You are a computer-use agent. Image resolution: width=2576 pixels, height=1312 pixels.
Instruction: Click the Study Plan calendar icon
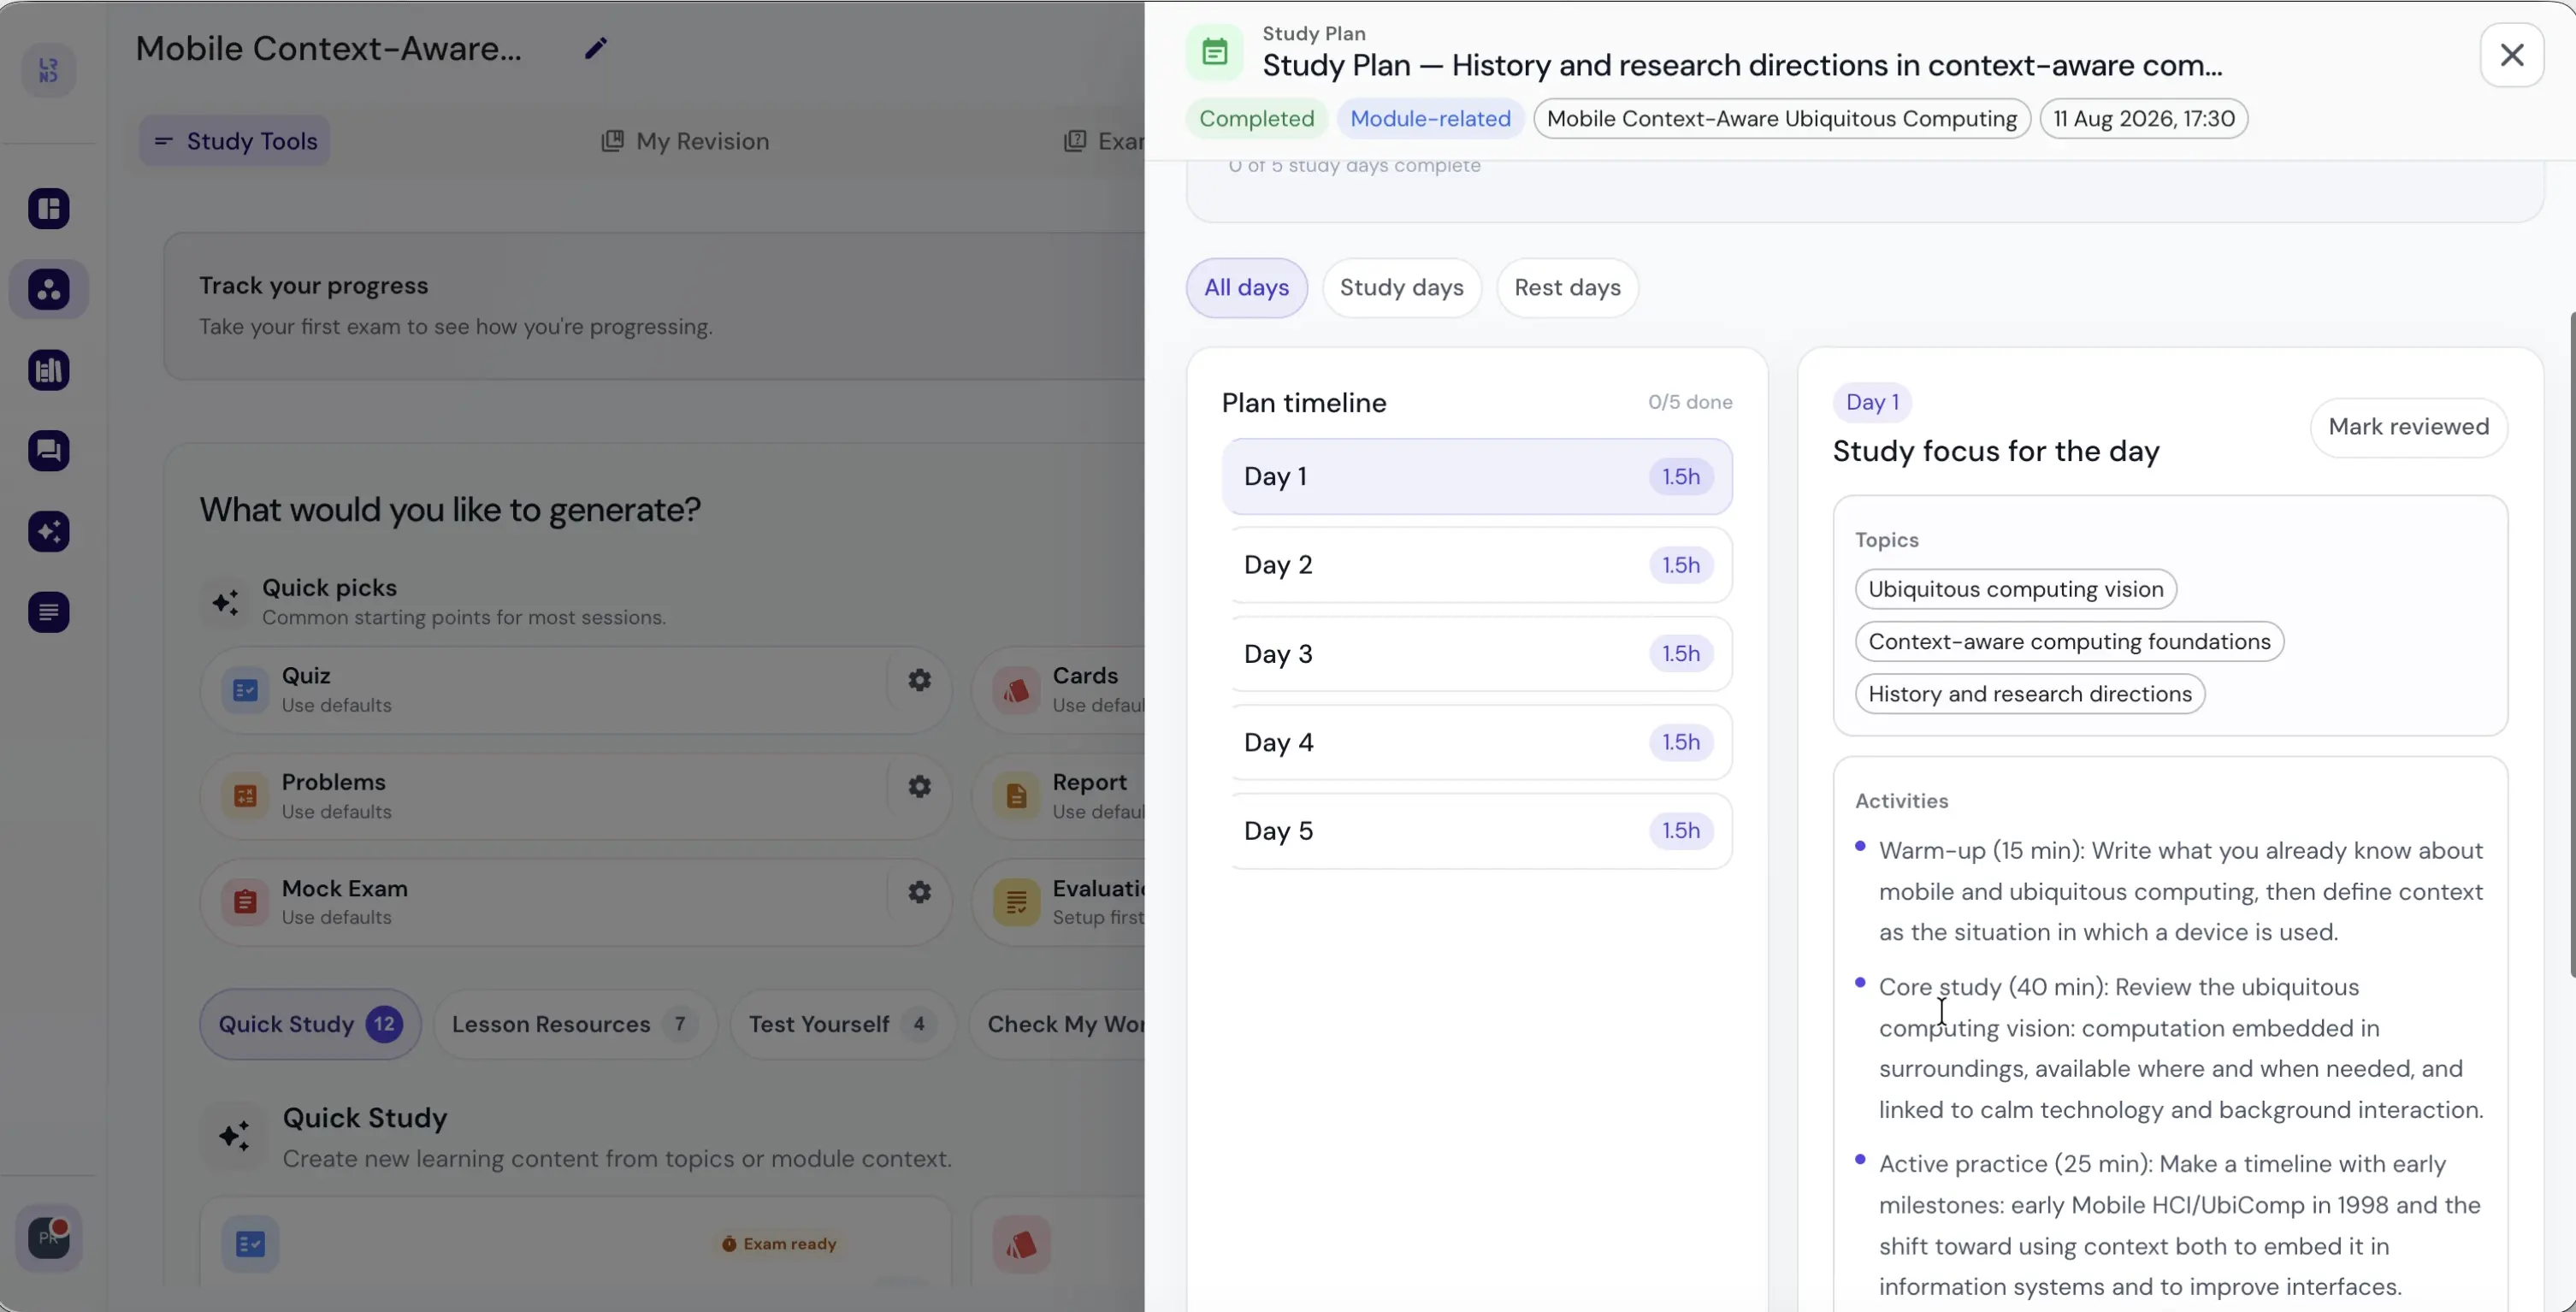tap(1214, 52)
